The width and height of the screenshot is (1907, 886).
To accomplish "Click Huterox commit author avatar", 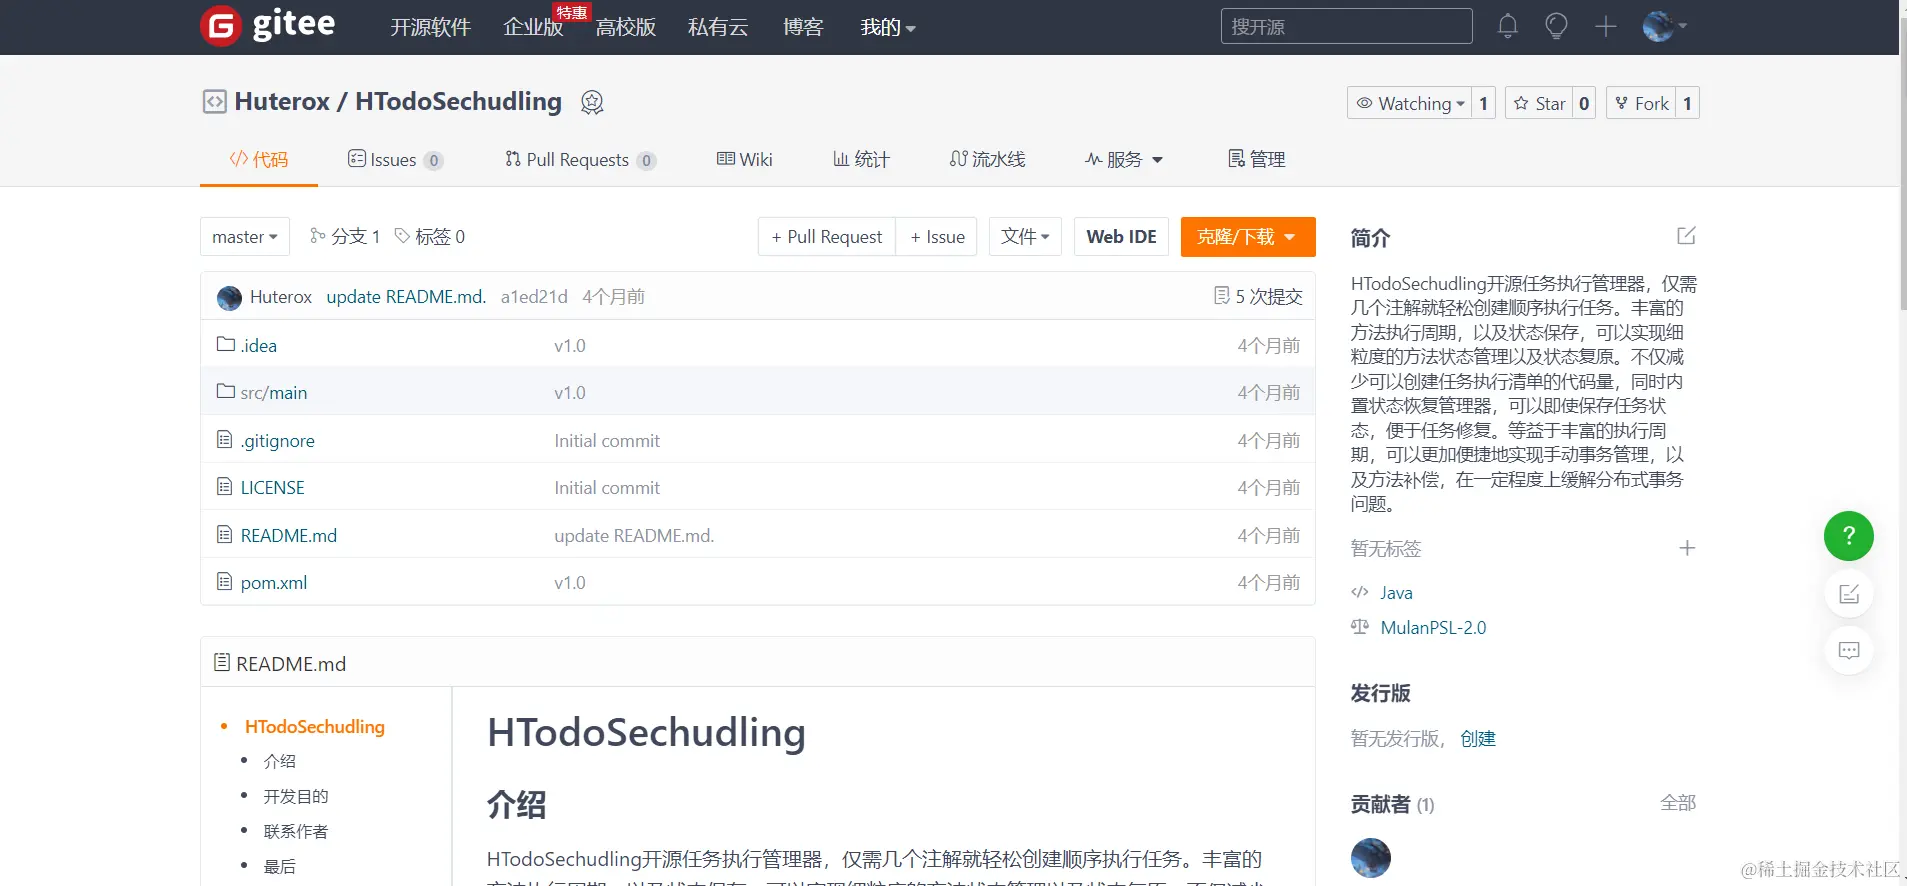I will tap(229, 297).
